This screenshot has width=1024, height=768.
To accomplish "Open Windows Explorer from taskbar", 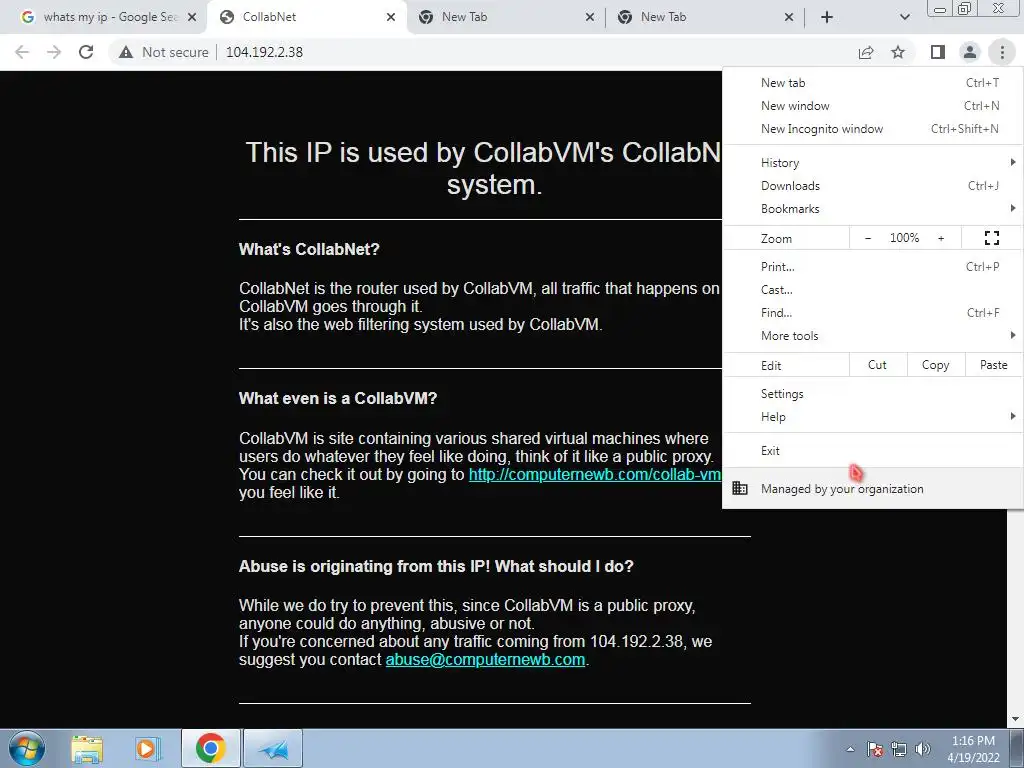I will coord(87,748).
